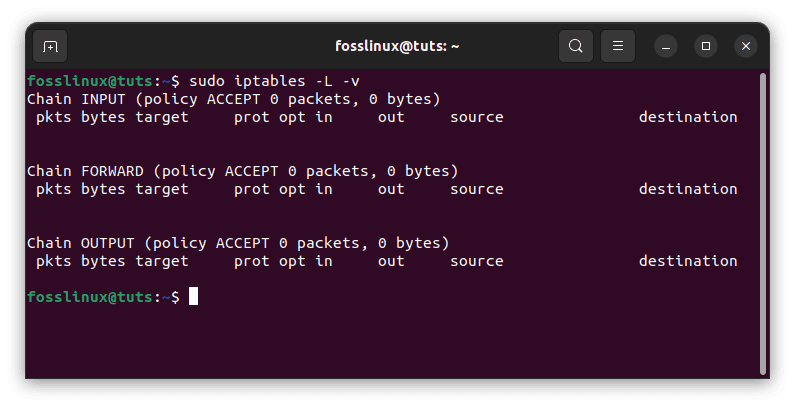This screenshot has width=795, height=407.
Task: Click 'prot' header under Chain FORWARD
Action: point(252,189)
